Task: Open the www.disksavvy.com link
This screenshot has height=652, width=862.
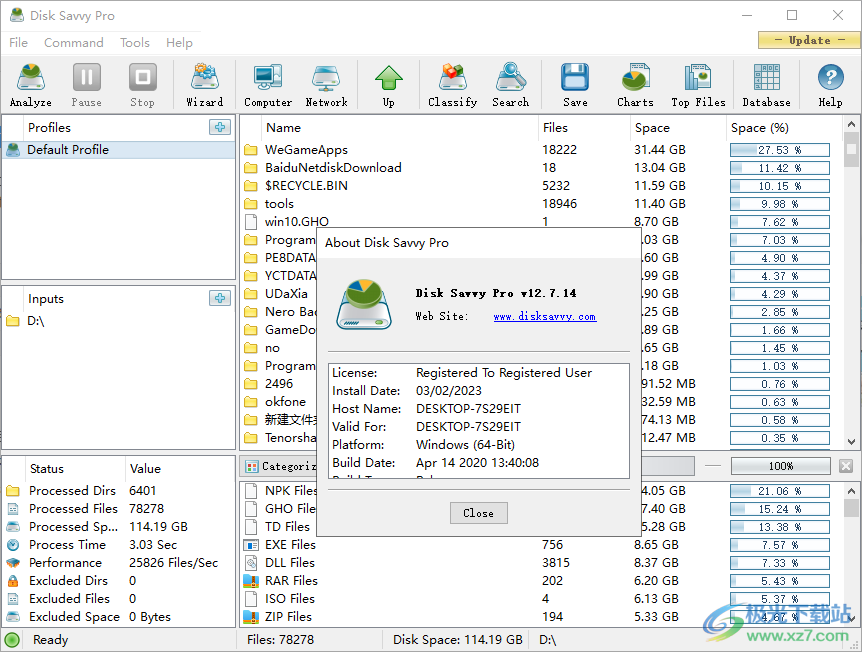Action: 544,316
